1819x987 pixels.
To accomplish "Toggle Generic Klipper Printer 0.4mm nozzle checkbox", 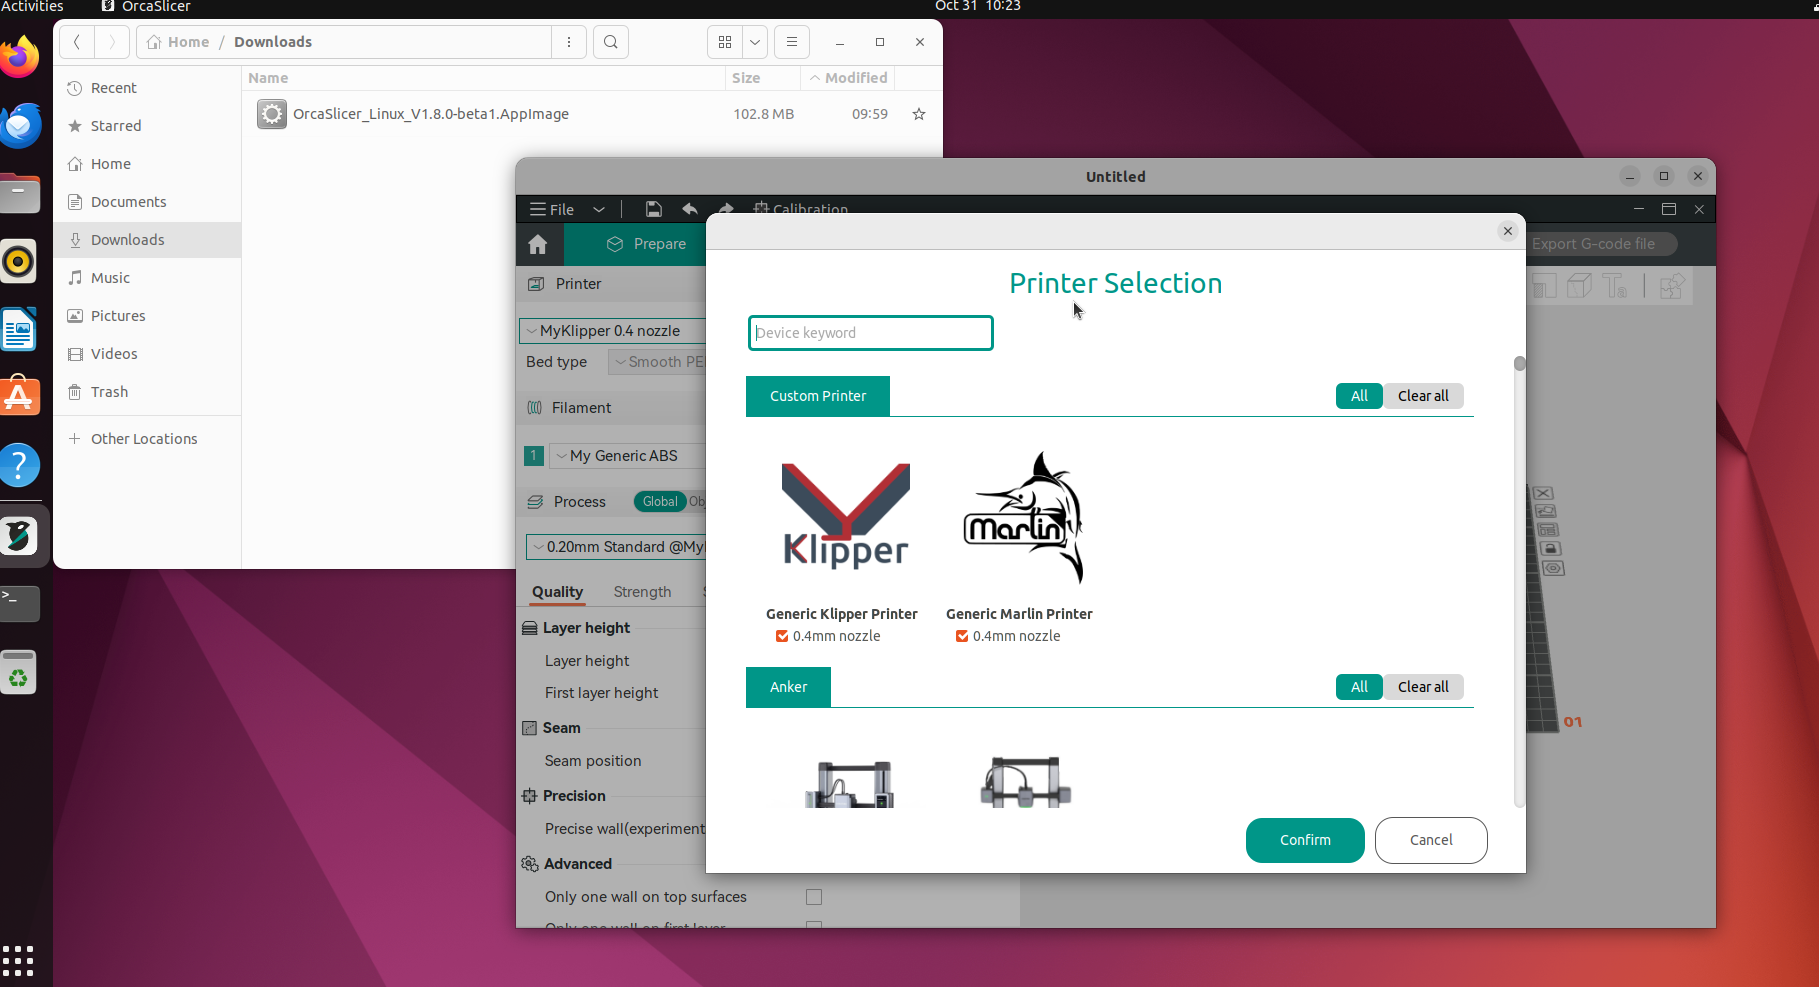I will pyautogui.click(x=782, y=636).
